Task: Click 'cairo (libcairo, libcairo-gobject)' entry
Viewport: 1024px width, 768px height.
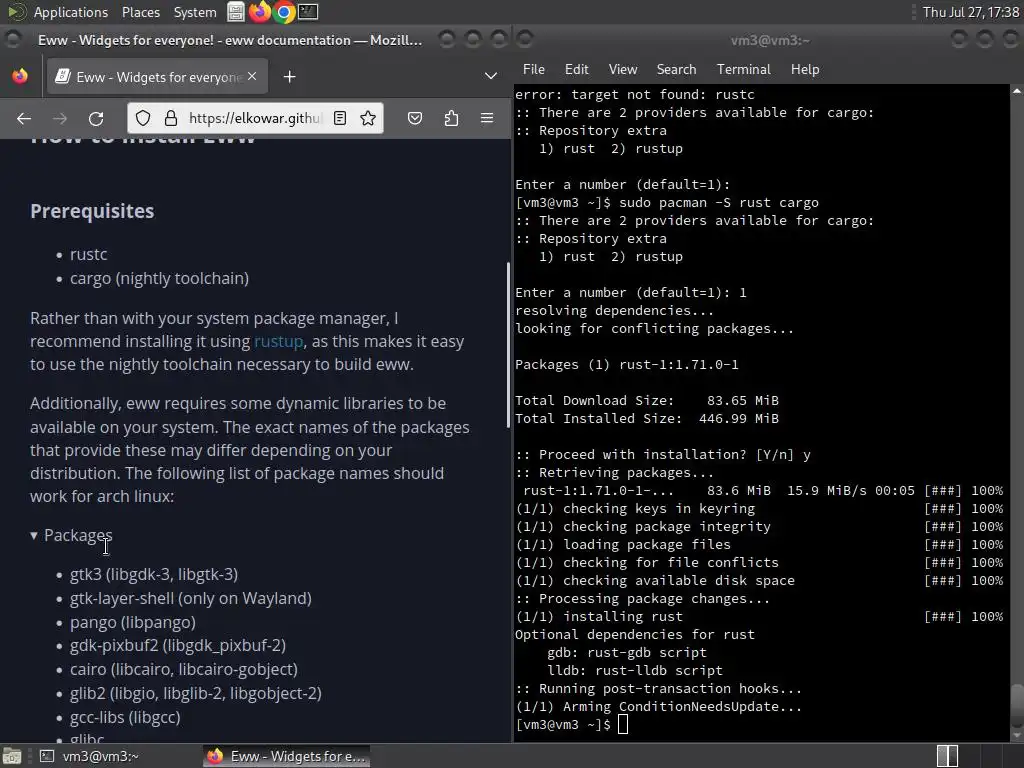Action: [x=184, y=669]
